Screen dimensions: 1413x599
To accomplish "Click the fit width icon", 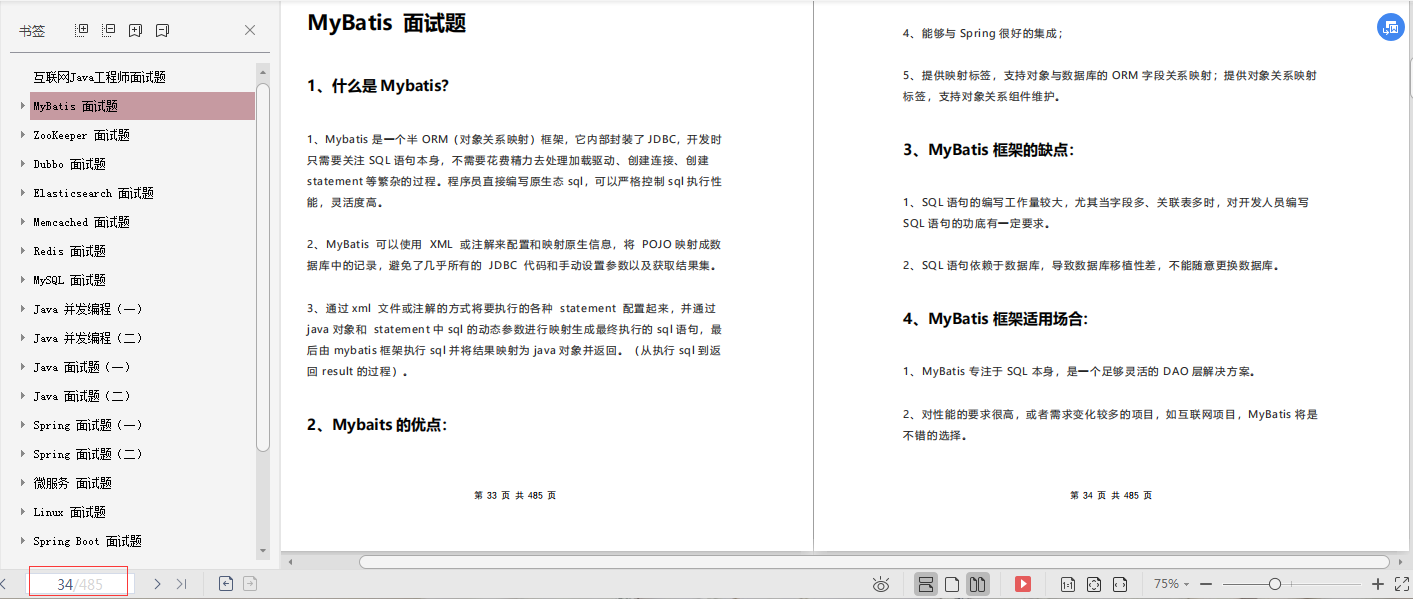I will pyautogui.click(x=1119, y=584).
